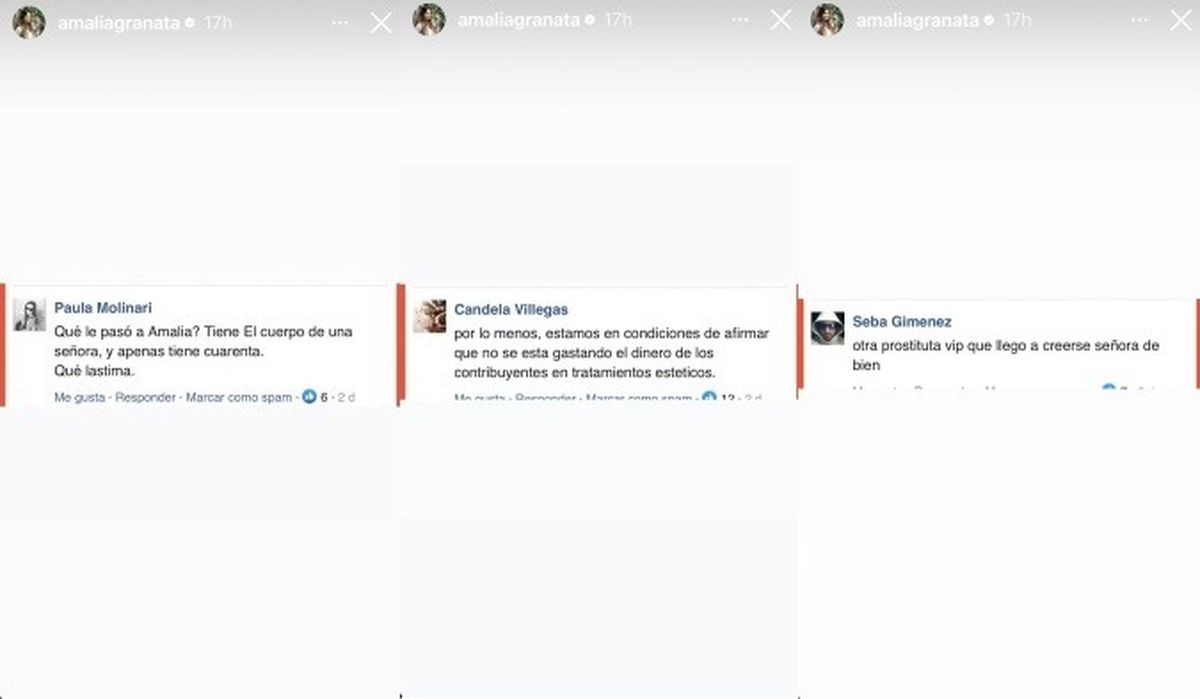The image size is (1200, 699).
Task: Open Paula Molinari commenter avatar
Action: (30, 315)
